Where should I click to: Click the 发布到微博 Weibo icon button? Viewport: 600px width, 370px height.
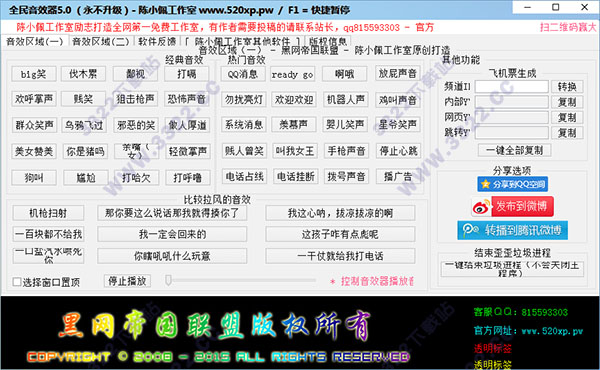(513, 207)
